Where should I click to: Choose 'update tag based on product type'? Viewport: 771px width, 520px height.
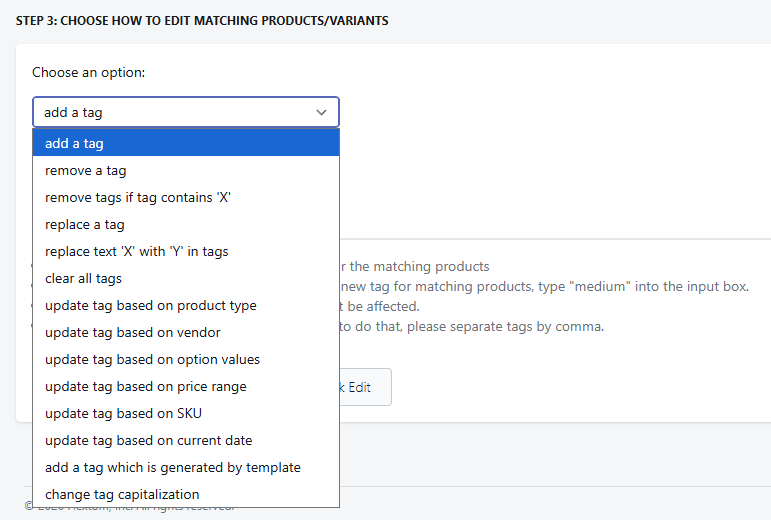tap(186, 306)
